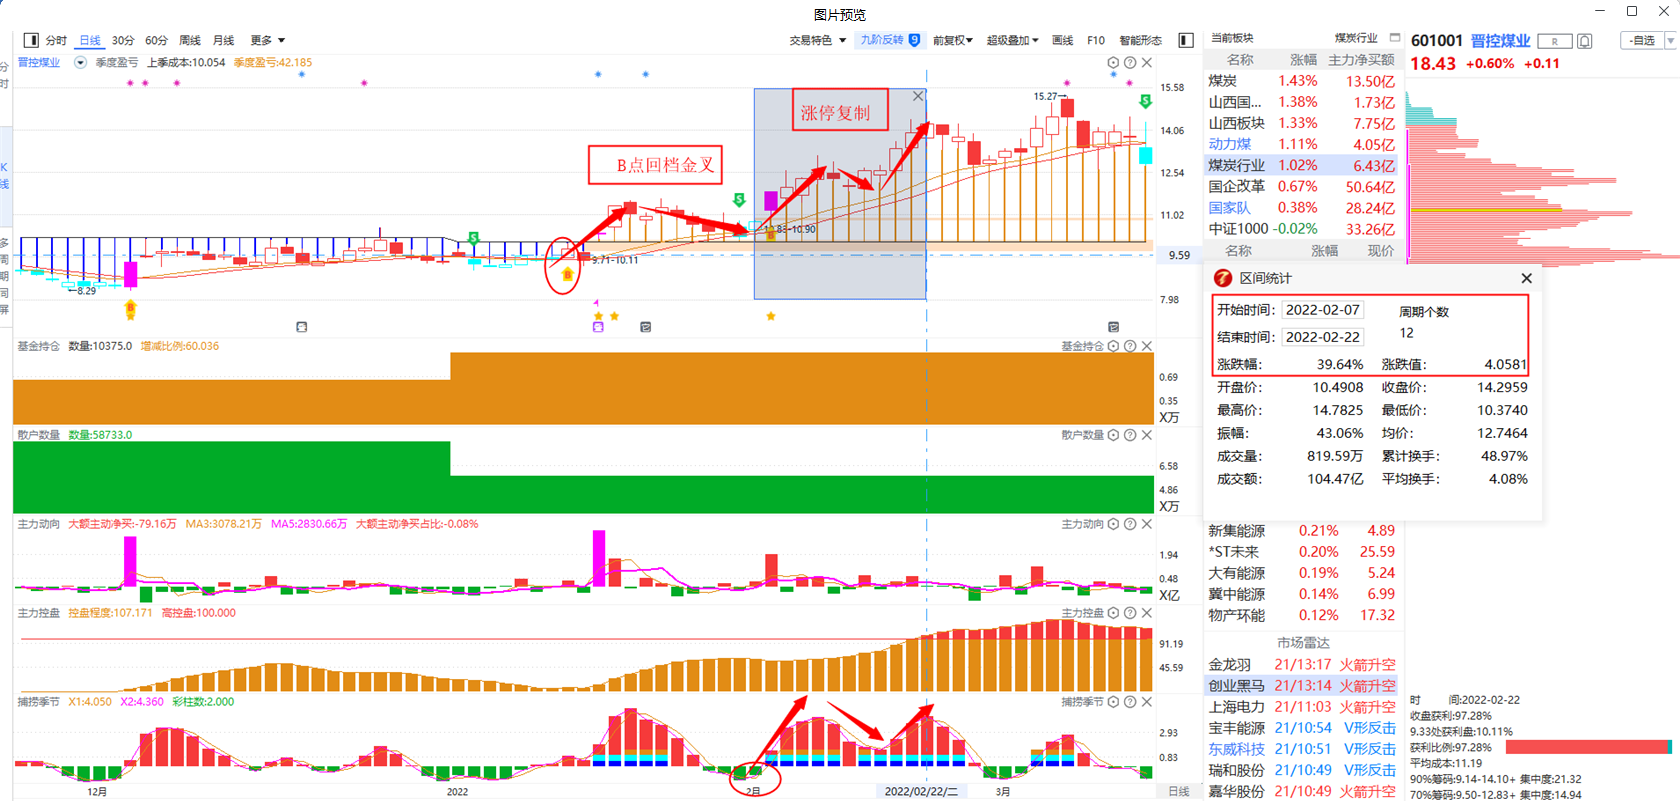Click the price alert bell icon

click(1585, 41)
